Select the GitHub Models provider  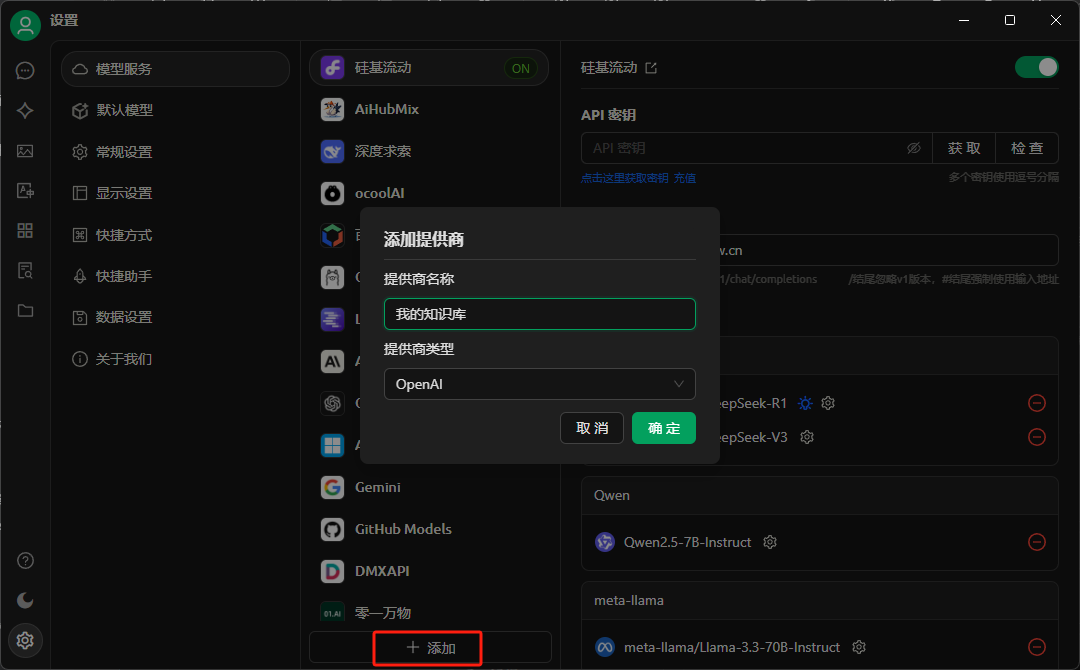pyautogui.click(x=429, y=530)
